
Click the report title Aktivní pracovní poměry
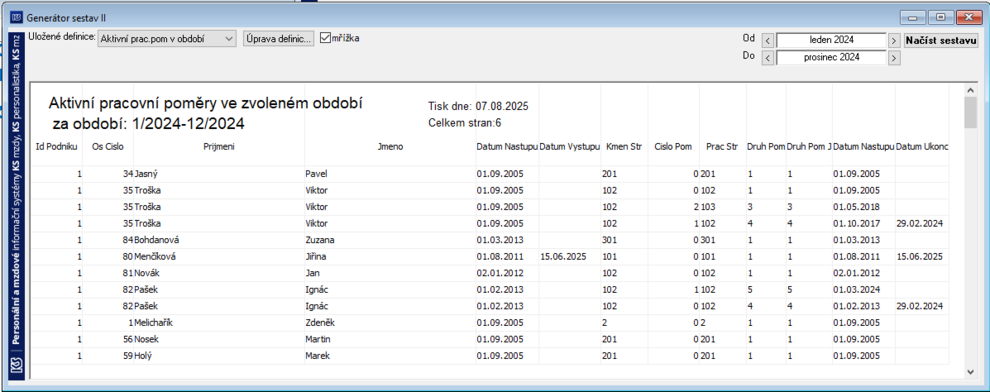[x=205, y=104]
